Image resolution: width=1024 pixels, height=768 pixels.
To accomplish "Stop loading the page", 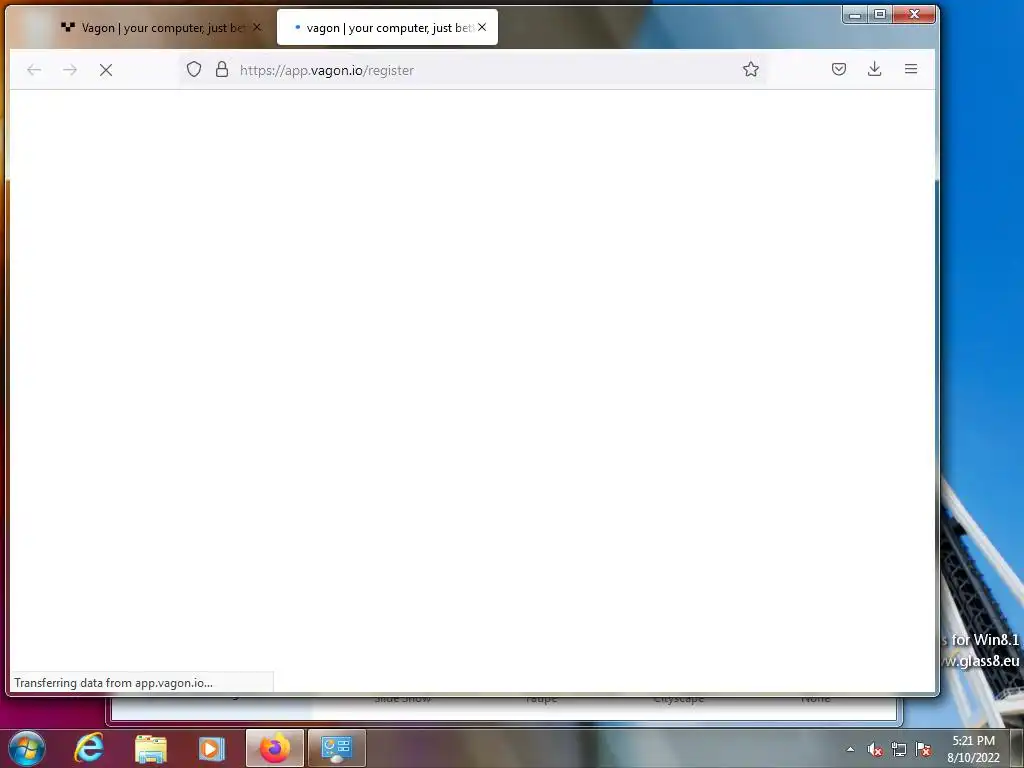I will coord(106,70).
